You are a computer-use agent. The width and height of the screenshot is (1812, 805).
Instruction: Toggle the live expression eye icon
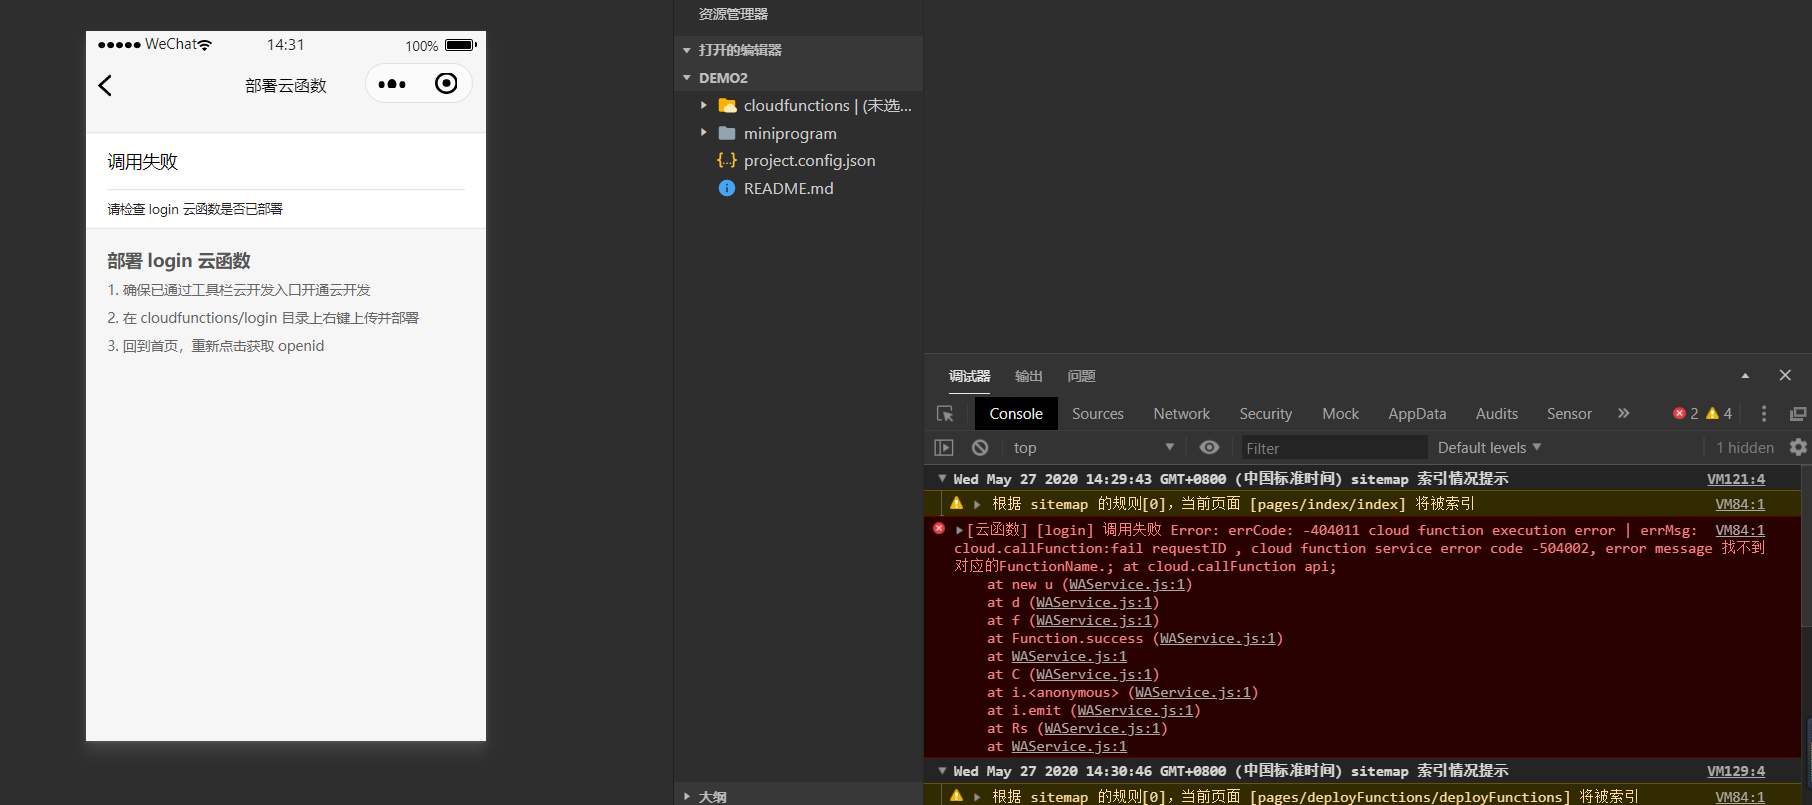coord(1209,448)
